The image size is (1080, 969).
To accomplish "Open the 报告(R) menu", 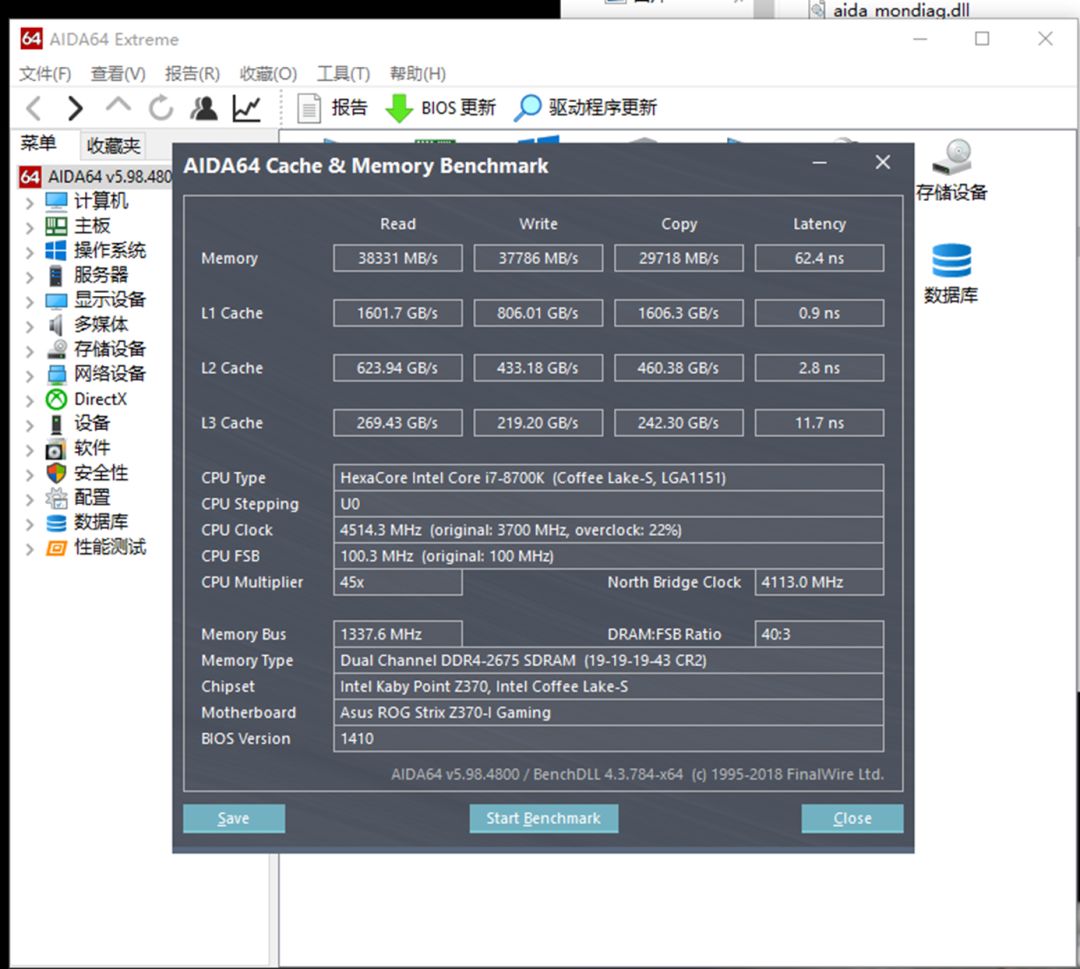I will [x=192, y=74].
